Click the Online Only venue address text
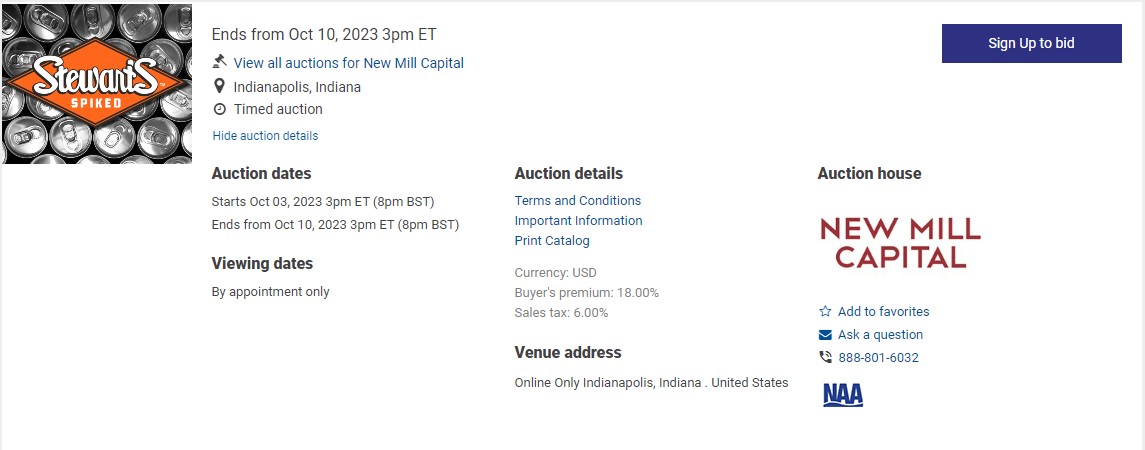Viewport: 1145px width, 450px height. click(651, 382)
